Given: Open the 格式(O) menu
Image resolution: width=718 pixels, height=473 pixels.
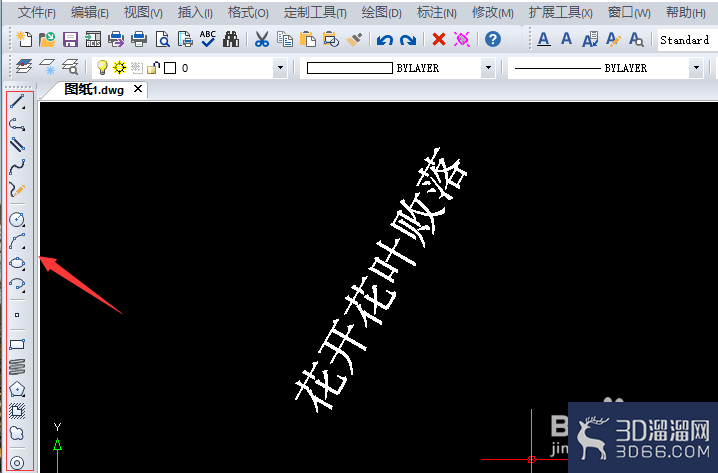Looking at the screenshot, I should pos(248,12).
